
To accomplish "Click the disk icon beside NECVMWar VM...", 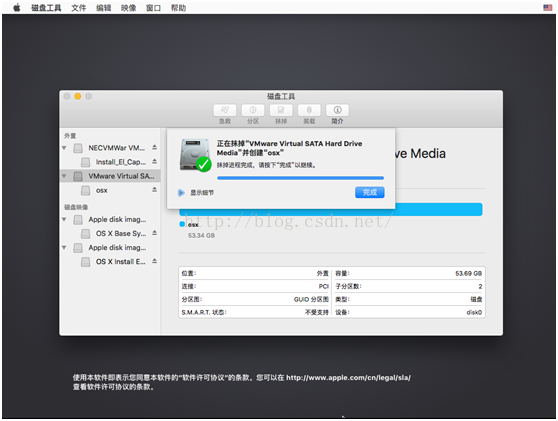I will tap(78, 148).
